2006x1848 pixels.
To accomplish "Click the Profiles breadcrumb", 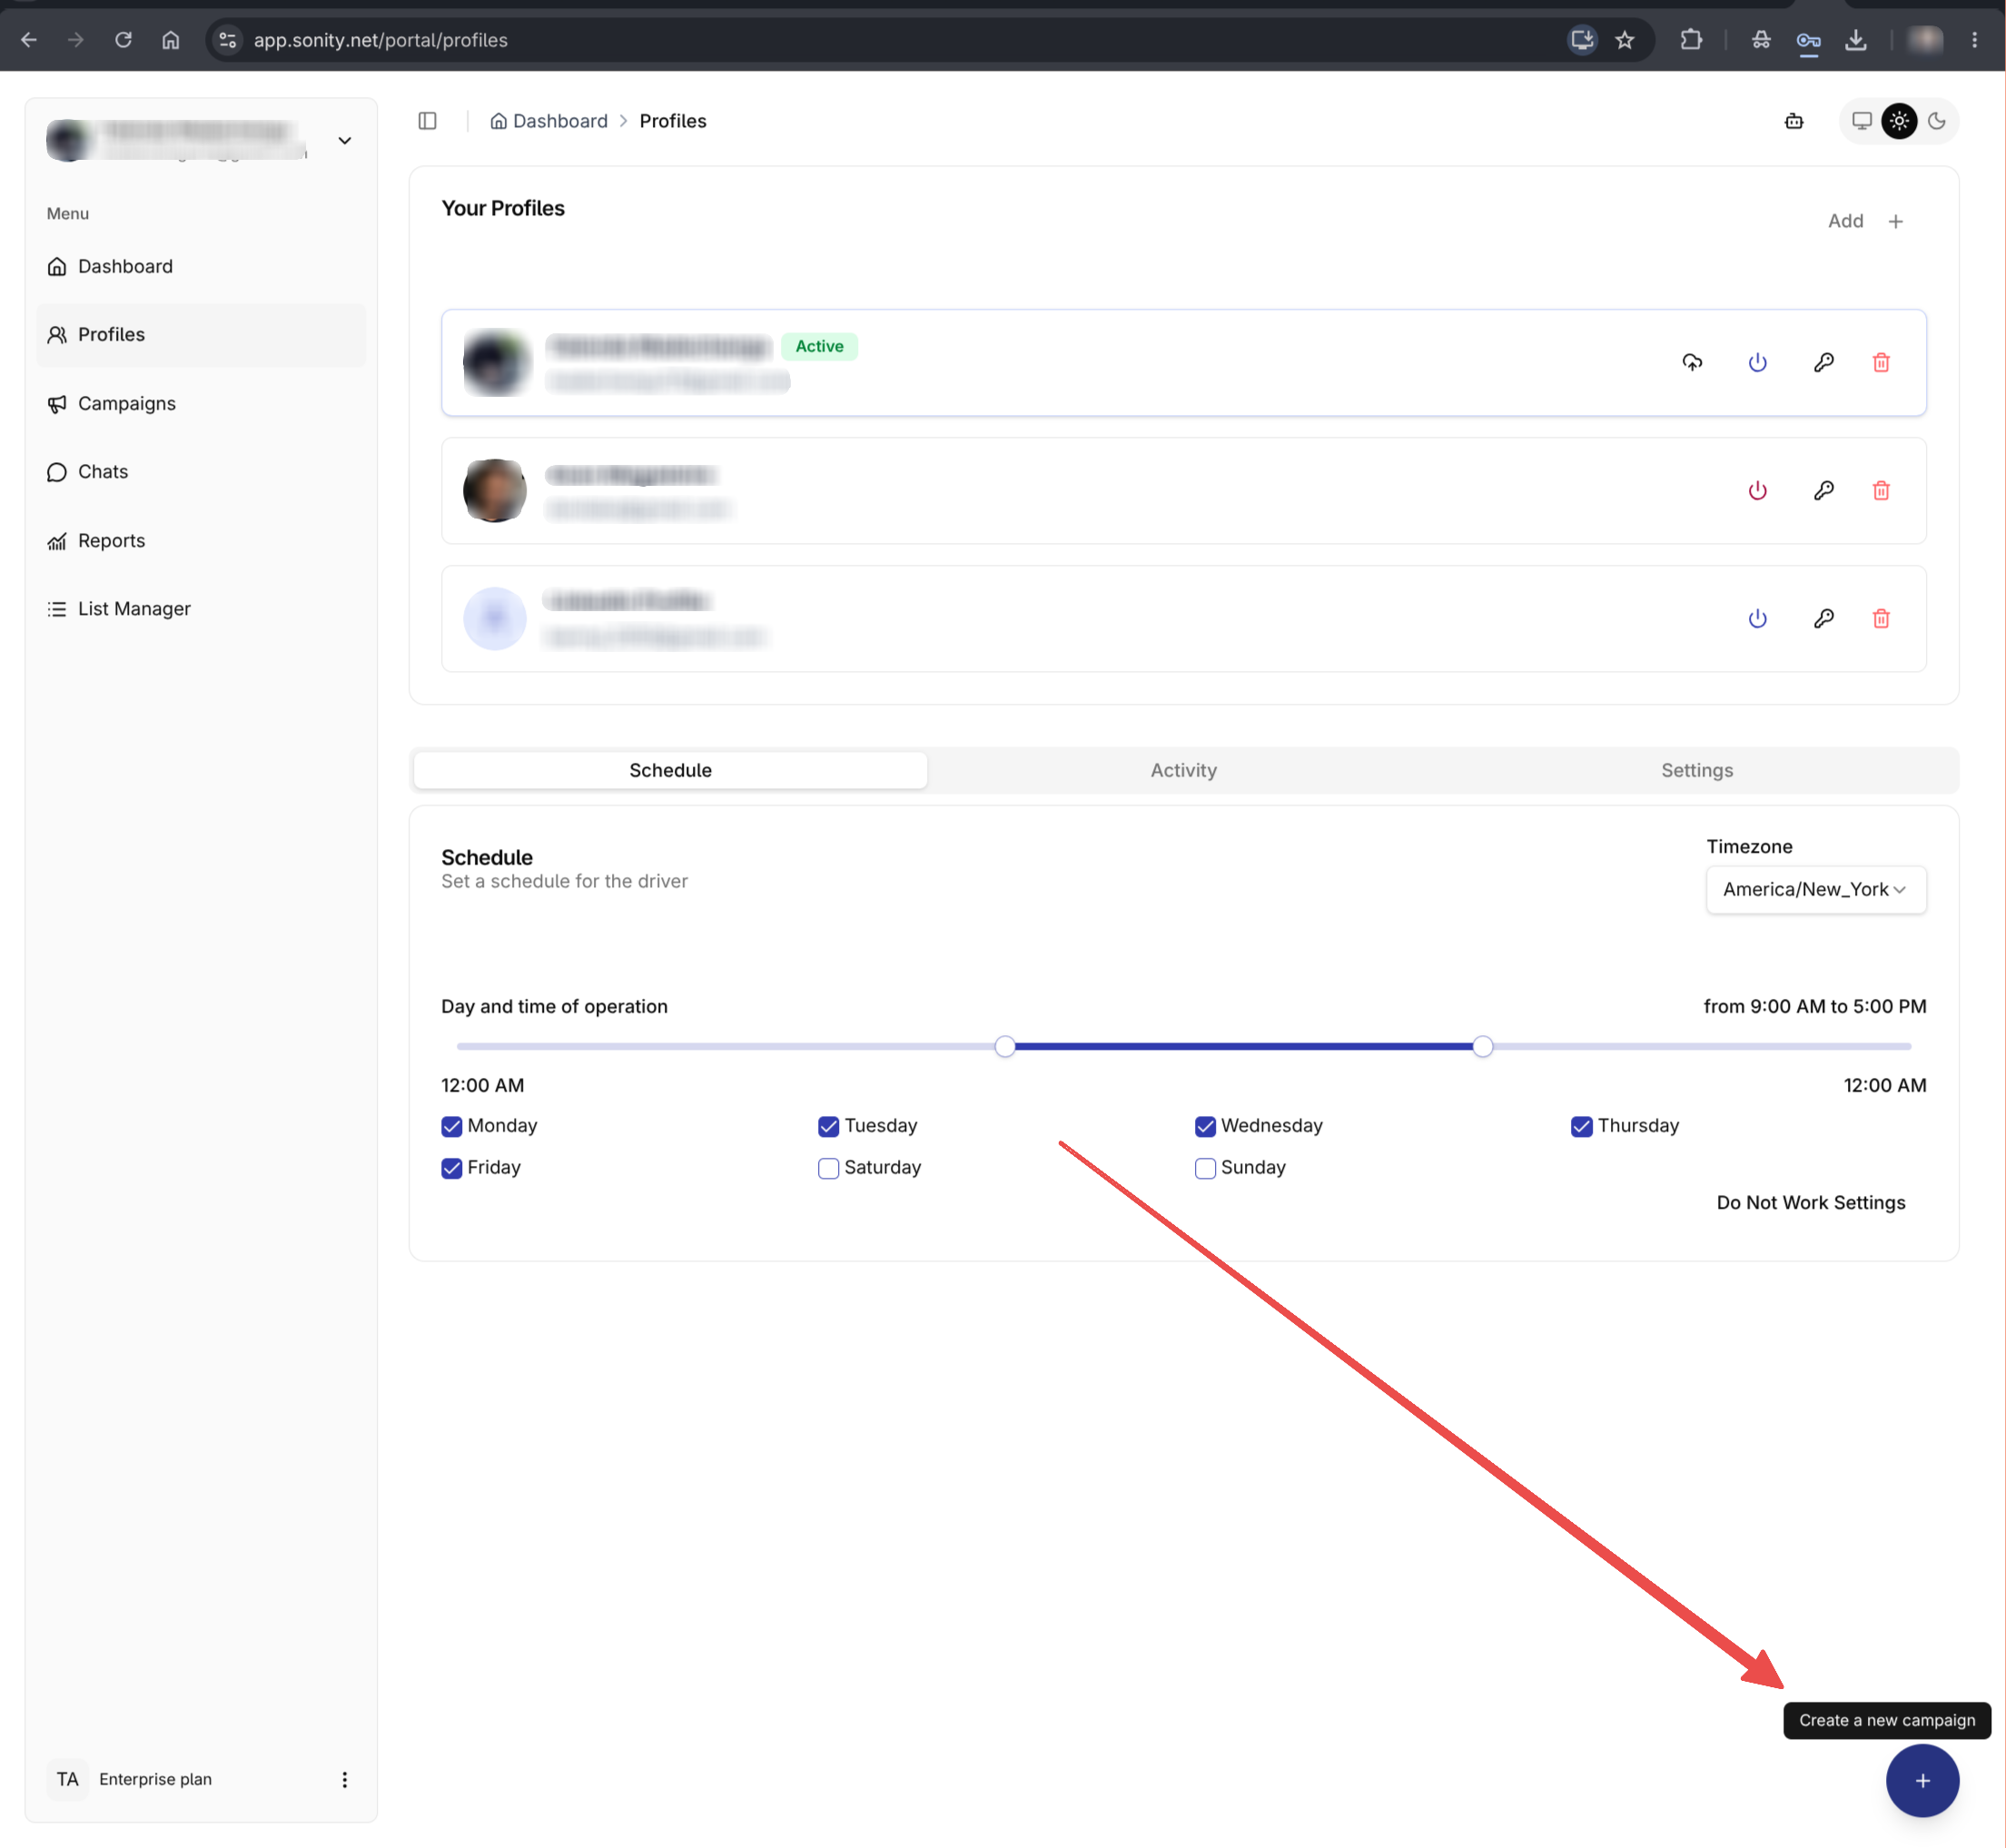I will point(672,121).
